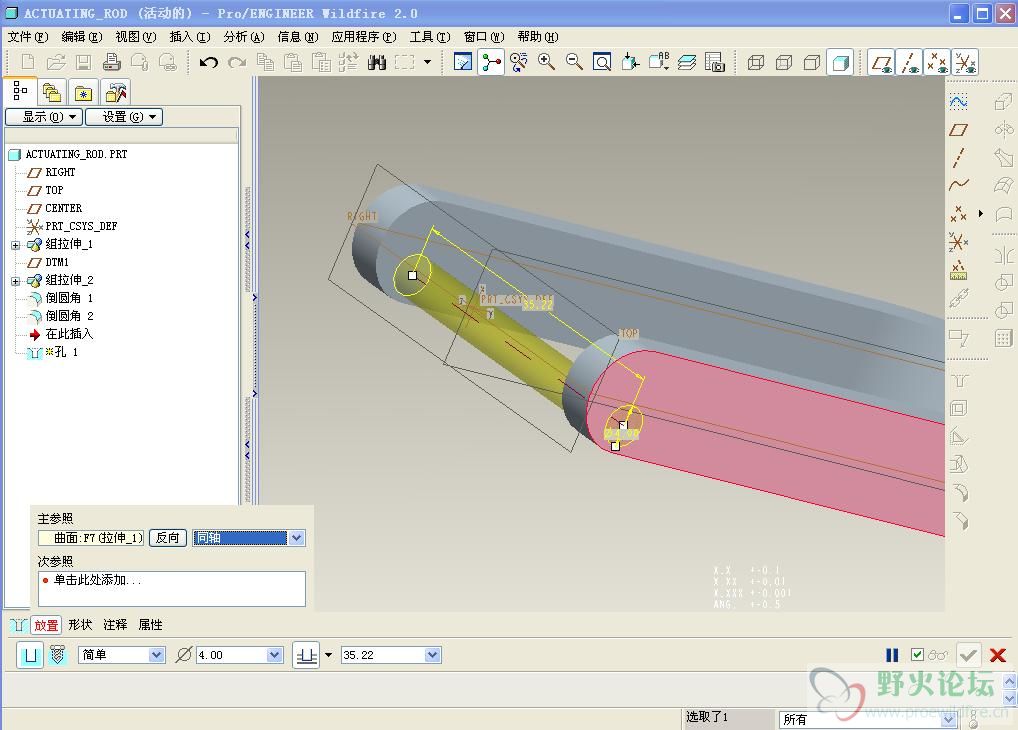Toggle the preview checkbox in dashboard
Screen dimensions: 1018x730
click(x=917, y=655)
